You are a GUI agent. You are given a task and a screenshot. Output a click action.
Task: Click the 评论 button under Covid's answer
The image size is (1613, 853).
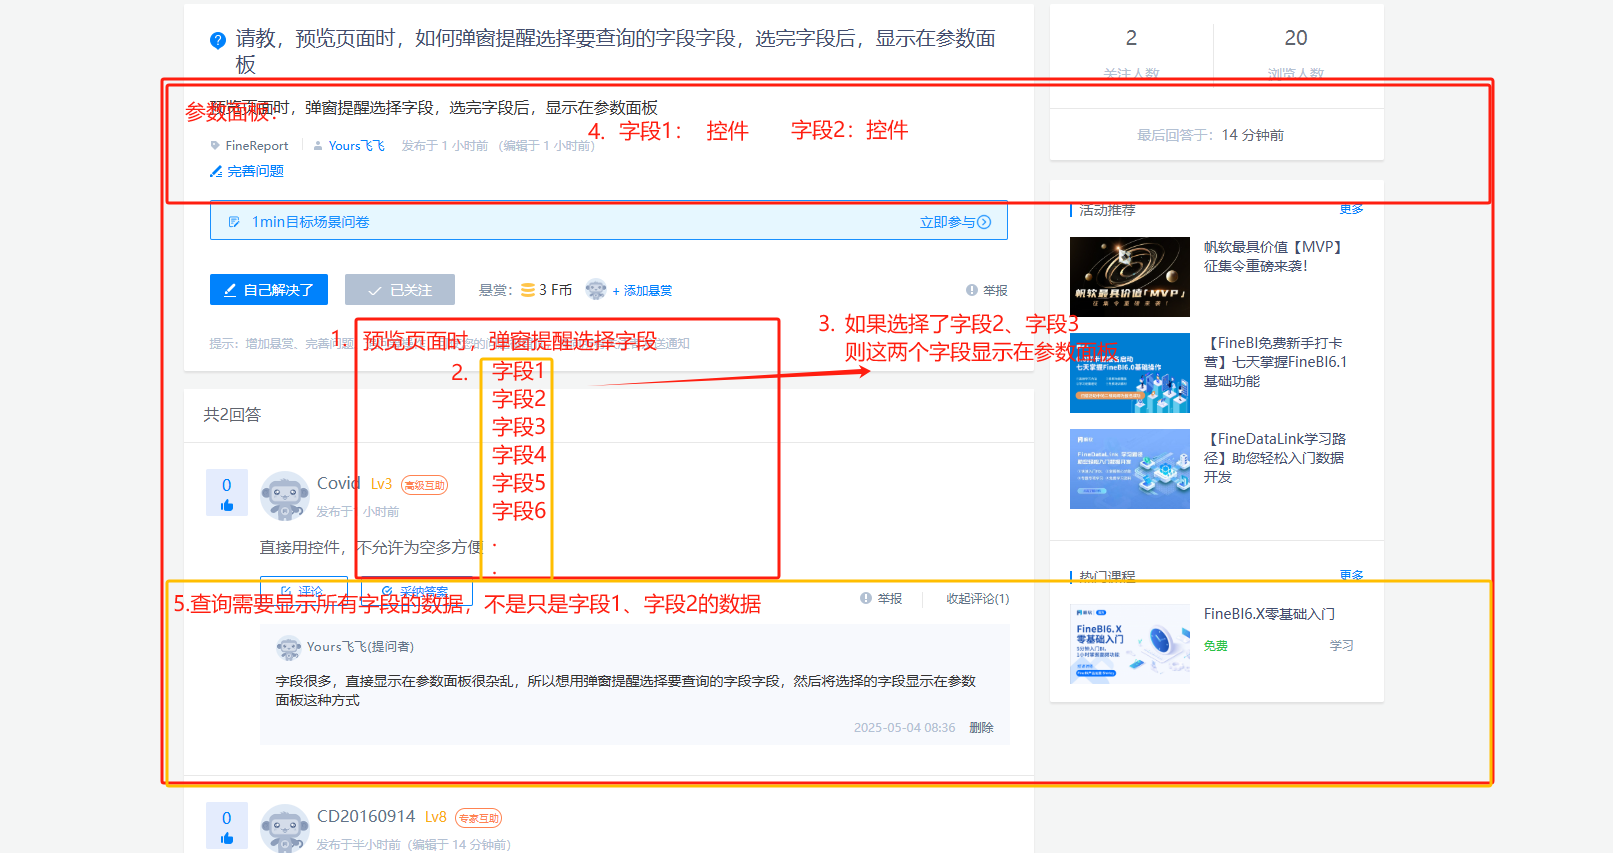coord(303,590)
